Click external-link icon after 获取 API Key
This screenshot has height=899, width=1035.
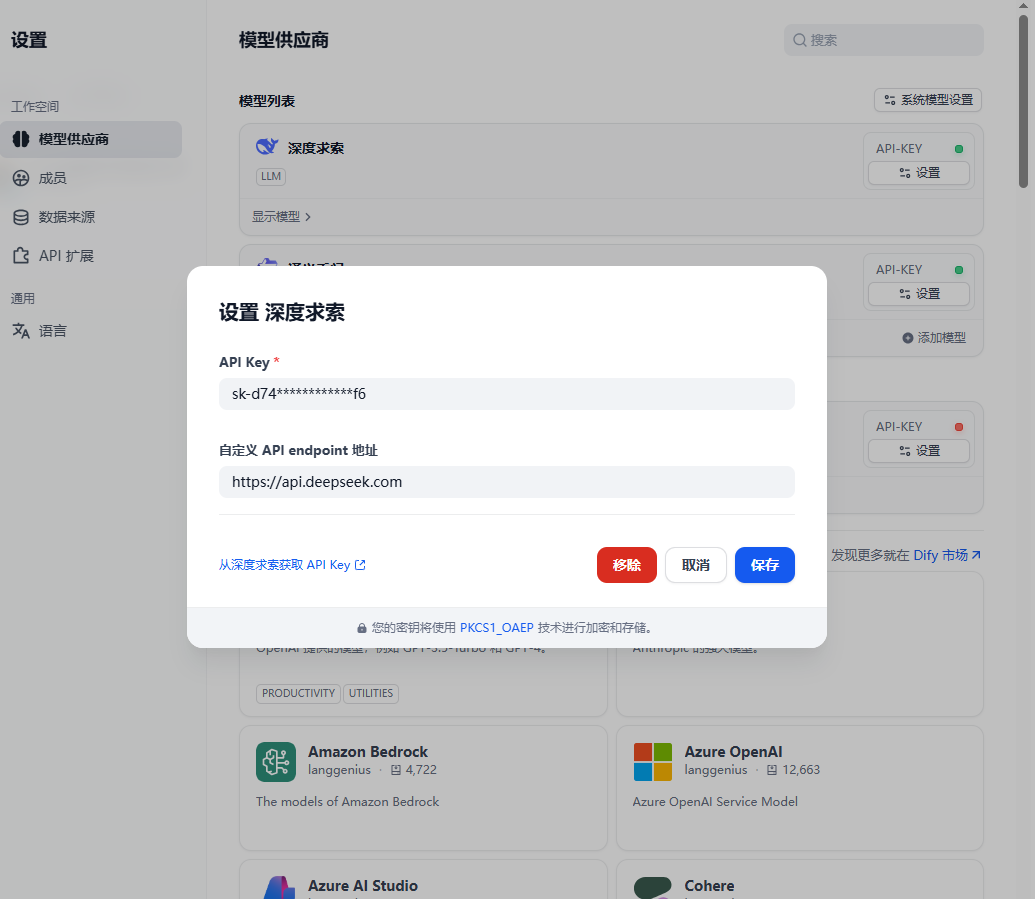pos(360,565)
